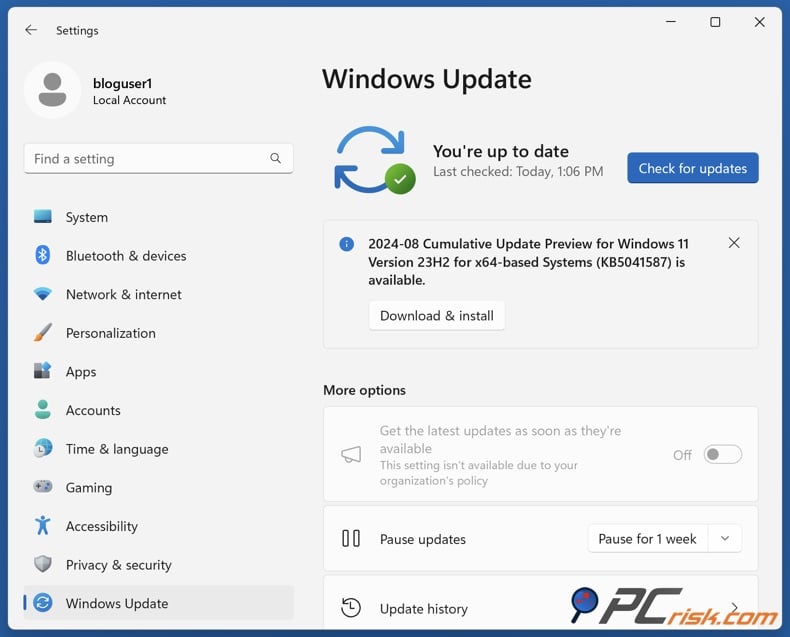Open Personalization settings
This screenshot has width=790, height=637.
[x=159, y=333]
